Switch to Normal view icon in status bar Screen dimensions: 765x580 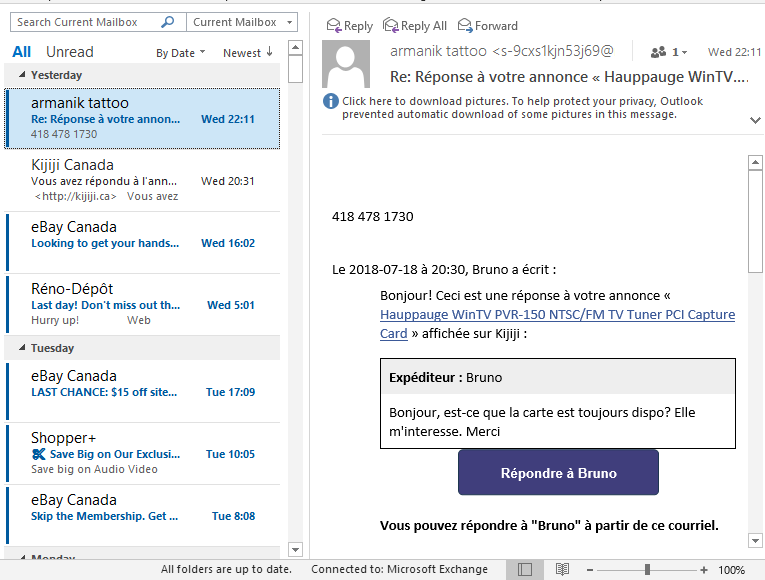(x=525, y=569)
